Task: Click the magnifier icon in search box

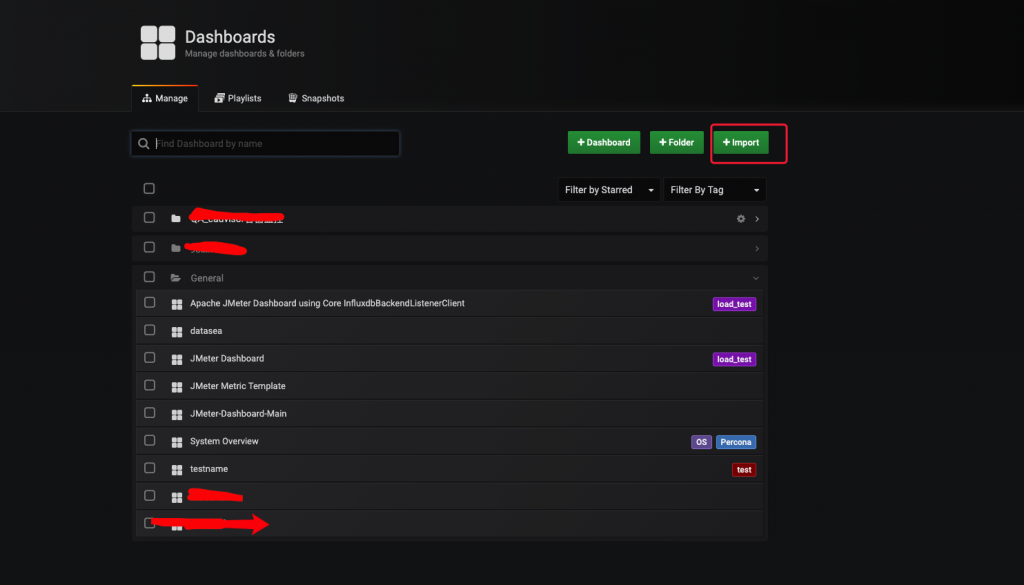Action: pyautogui.click(x=144, y=144)
